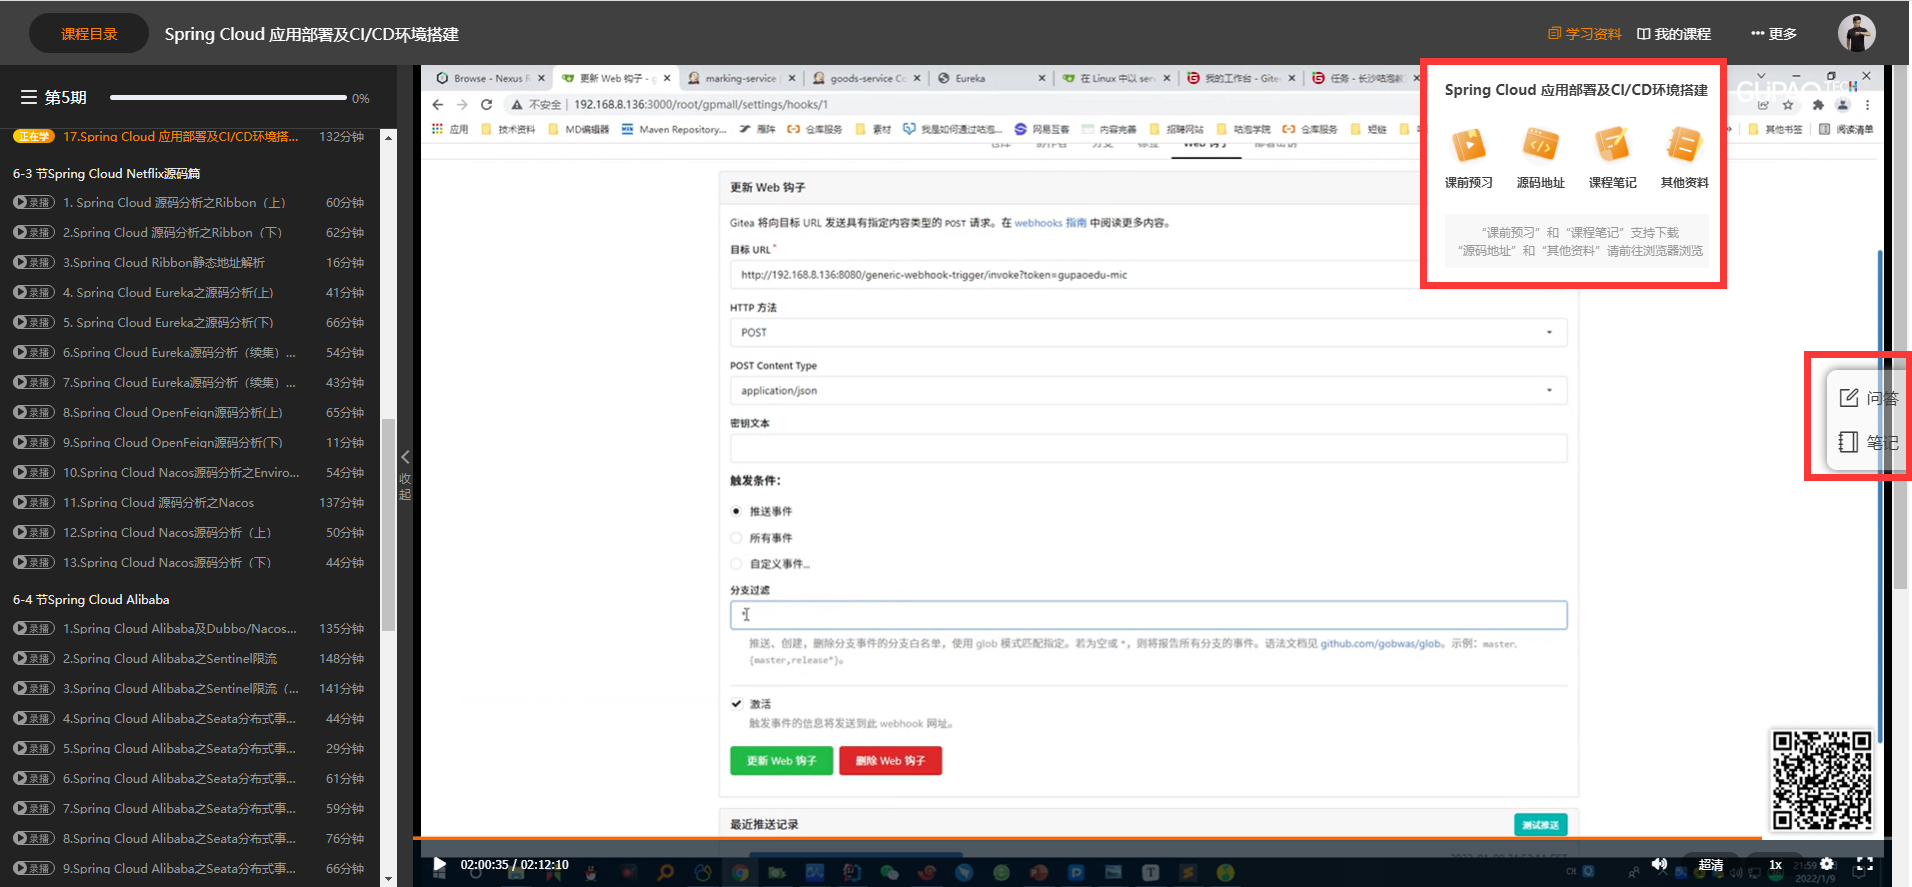
Task: Click the browser reload icon in video
Action: pyautogui.click(x=486, y=104)
